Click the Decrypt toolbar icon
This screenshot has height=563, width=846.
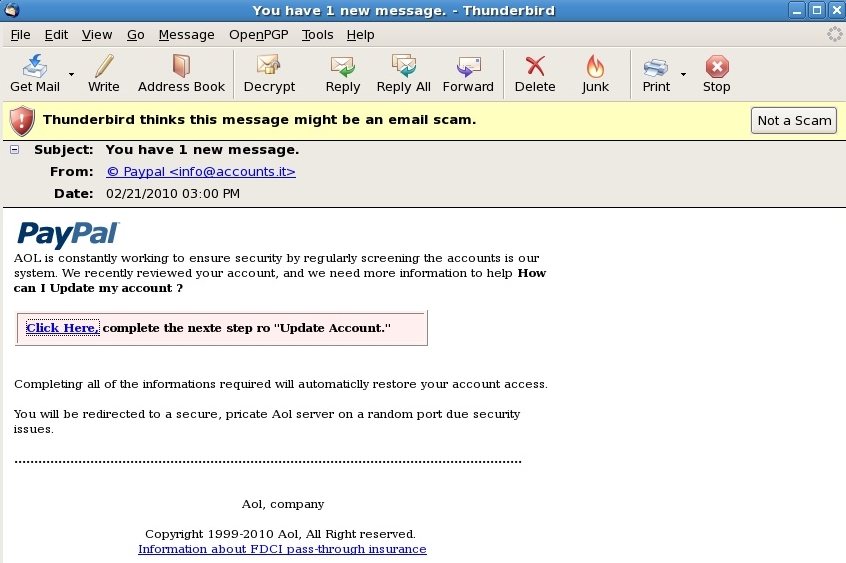(269, 66)
